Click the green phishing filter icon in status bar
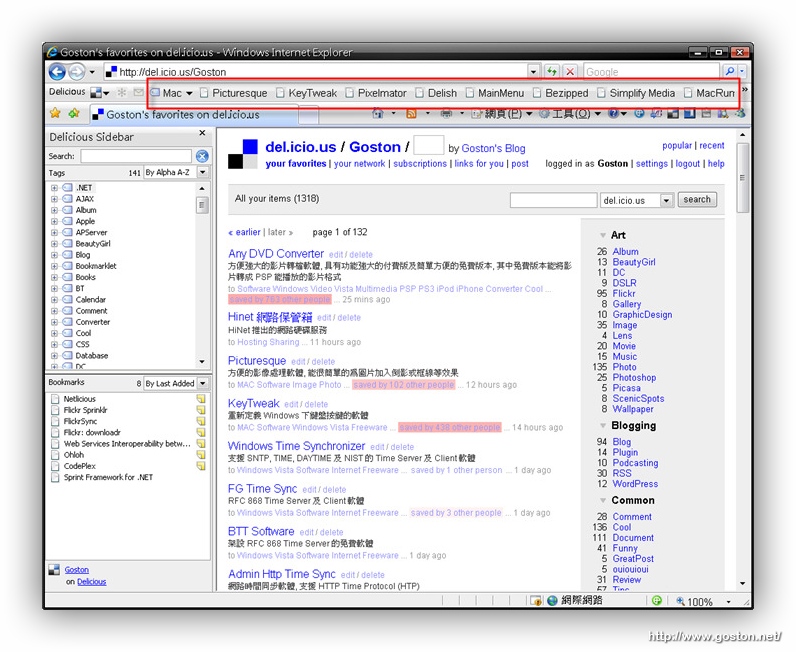The height and width of the screenshot is (652, 796). coord(657,601)
